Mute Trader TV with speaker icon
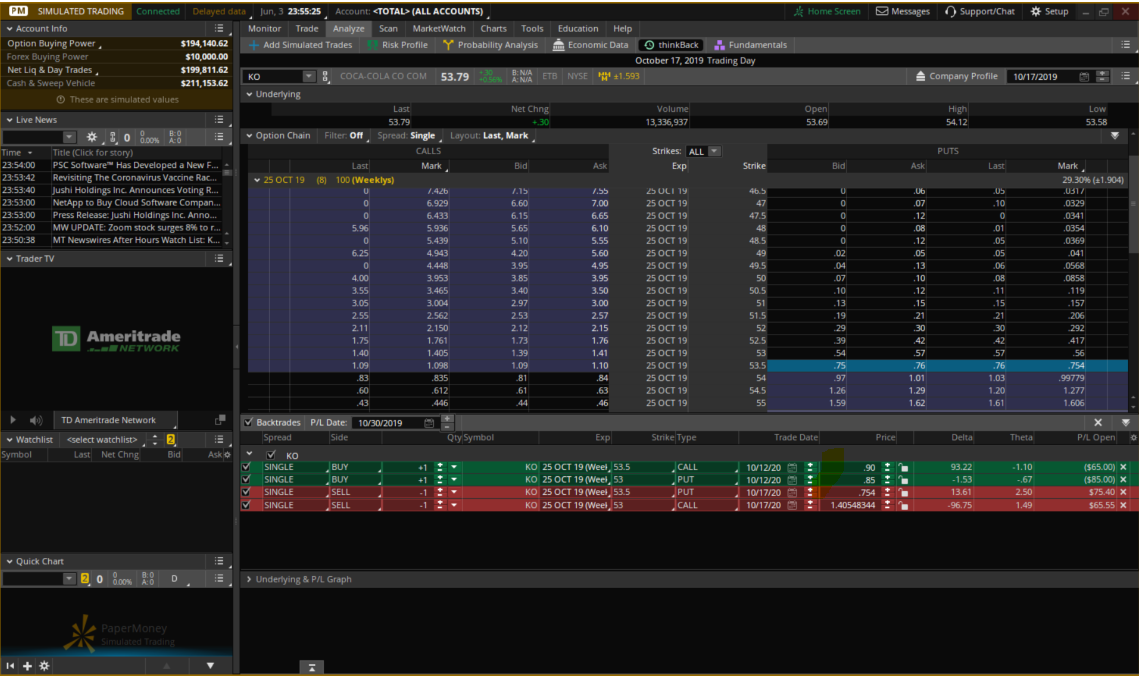1139x683 pixels. coord(36,421)
